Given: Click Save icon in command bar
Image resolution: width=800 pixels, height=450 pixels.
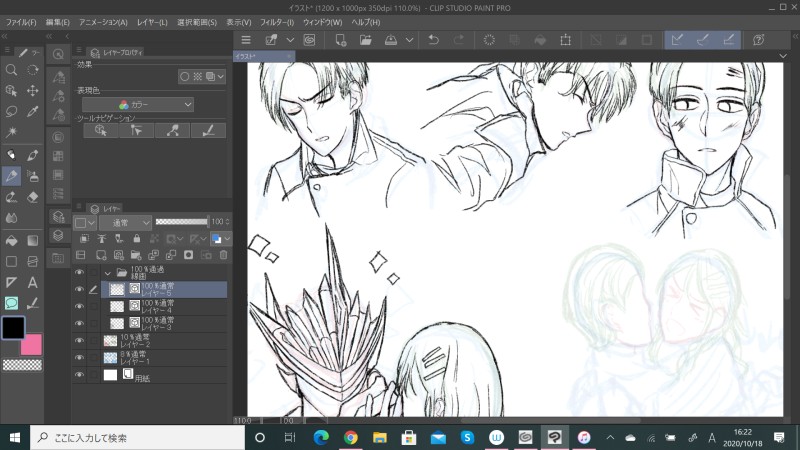Looking at the screenshot, I should click(x=391, y=40).
